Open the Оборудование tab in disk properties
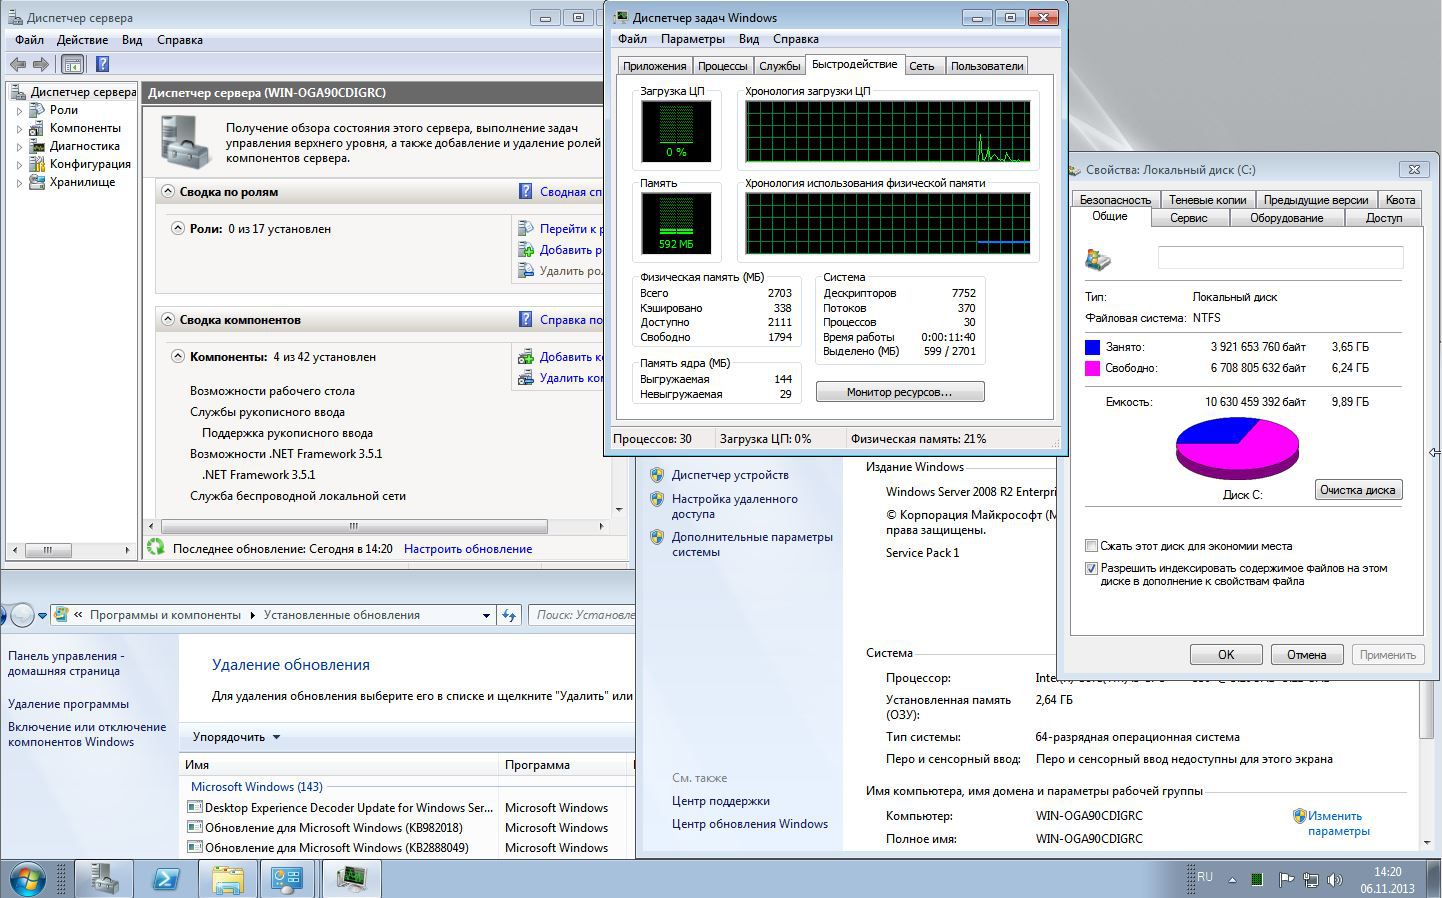 click(1286, 218)
